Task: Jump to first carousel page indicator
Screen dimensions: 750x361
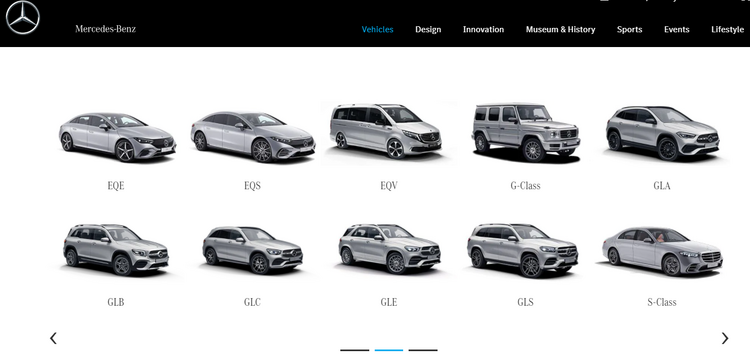Action: coord(354,350)
